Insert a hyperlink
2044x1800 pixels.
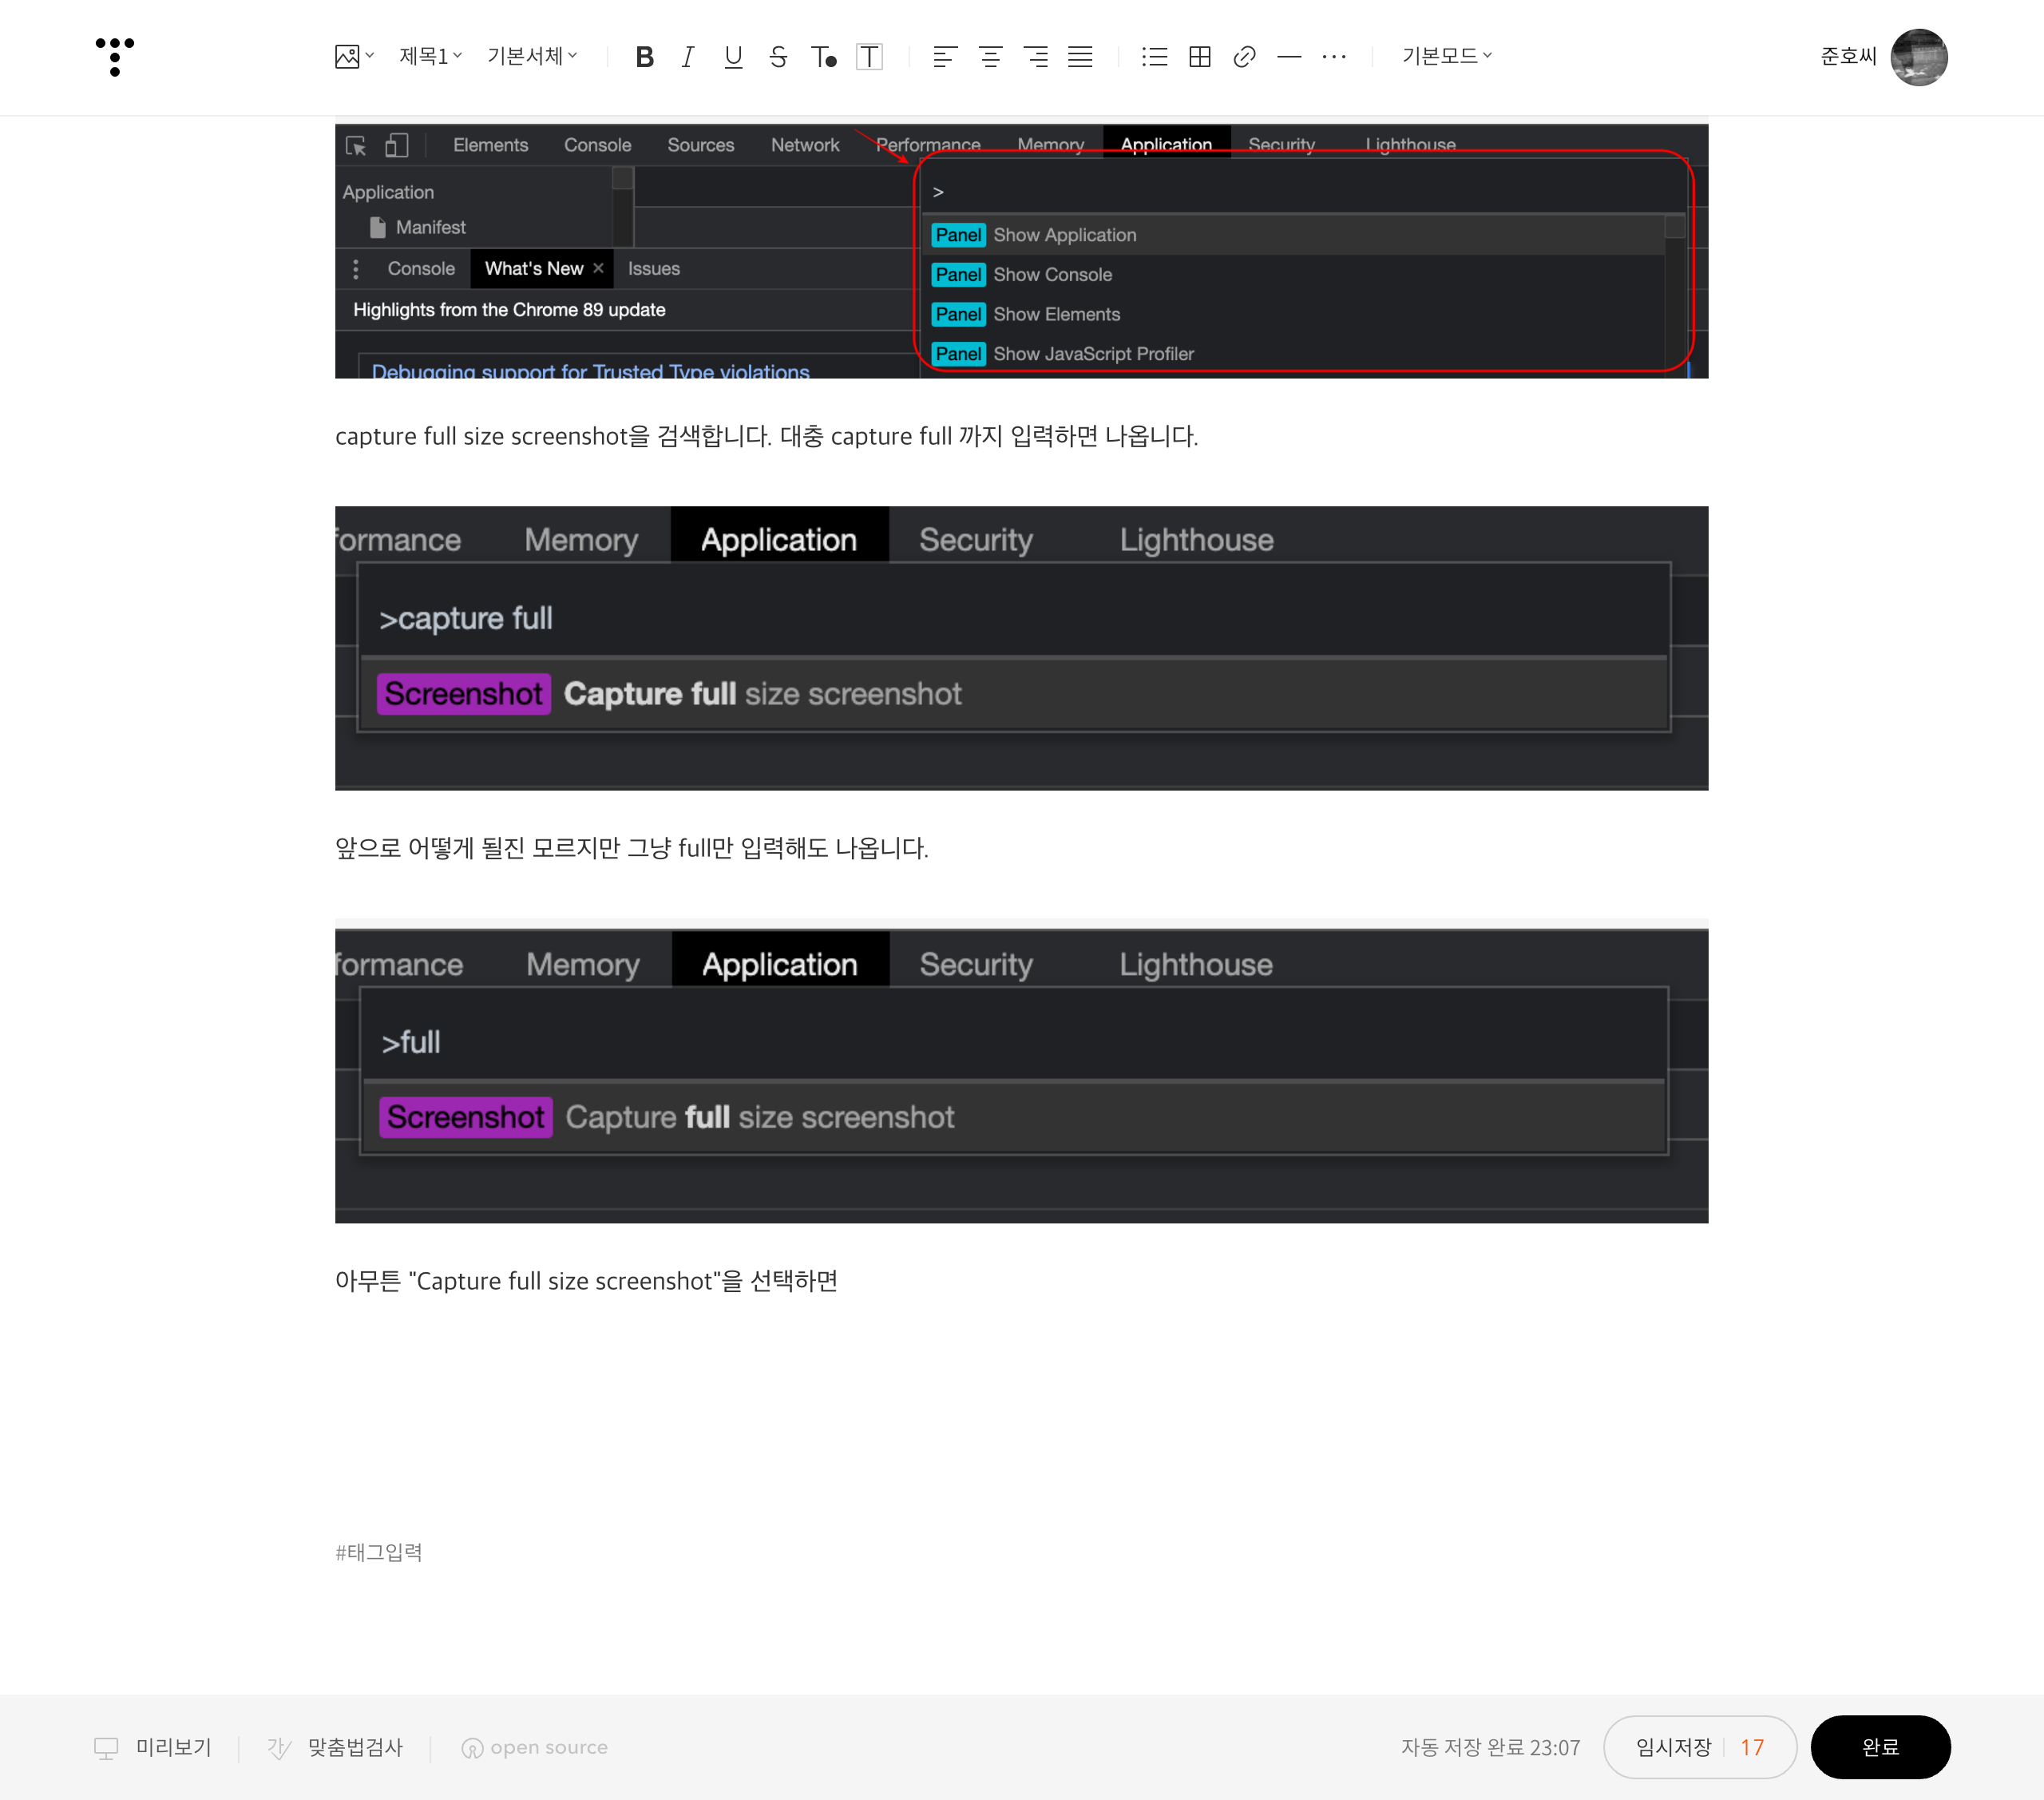(1244, 57)
